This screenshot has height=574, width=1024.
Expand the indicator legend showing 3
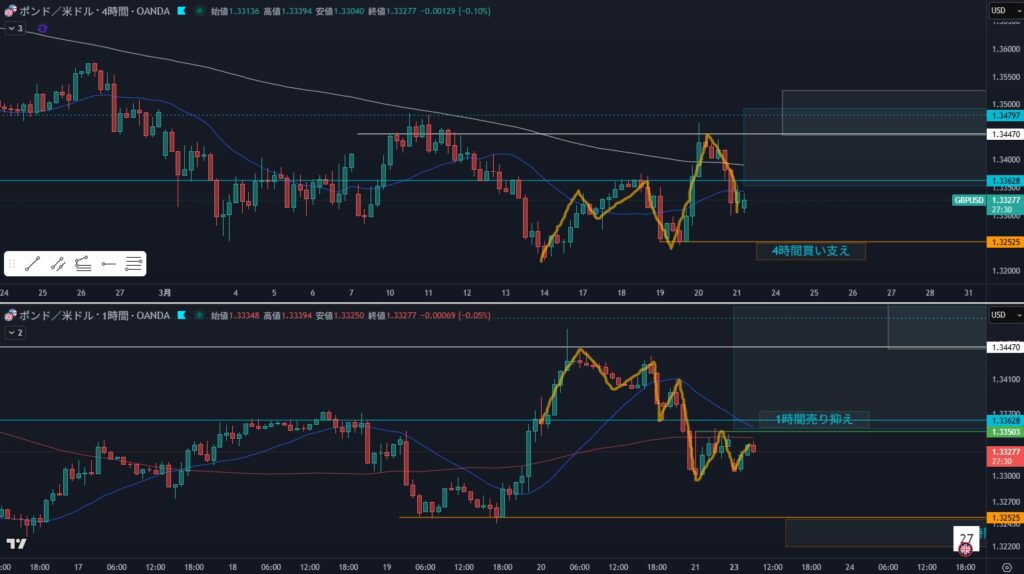14,29
